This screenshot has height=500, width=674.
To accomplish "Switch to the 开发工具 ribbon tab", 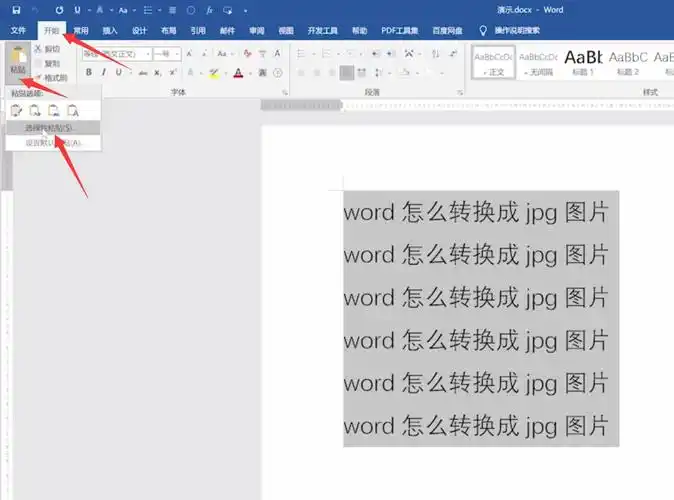I will [322, 31].
